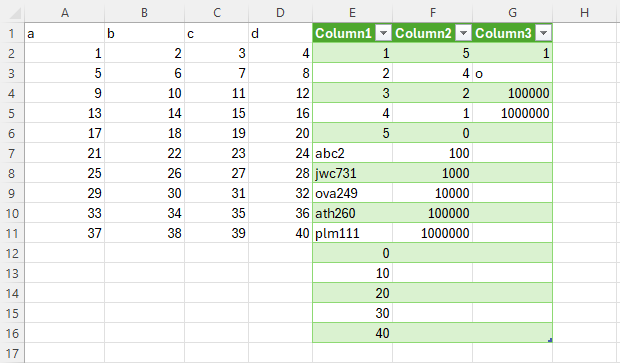Select cell G5 with value 1000000
Screen dimensions: 620x363
pos(512,113)
